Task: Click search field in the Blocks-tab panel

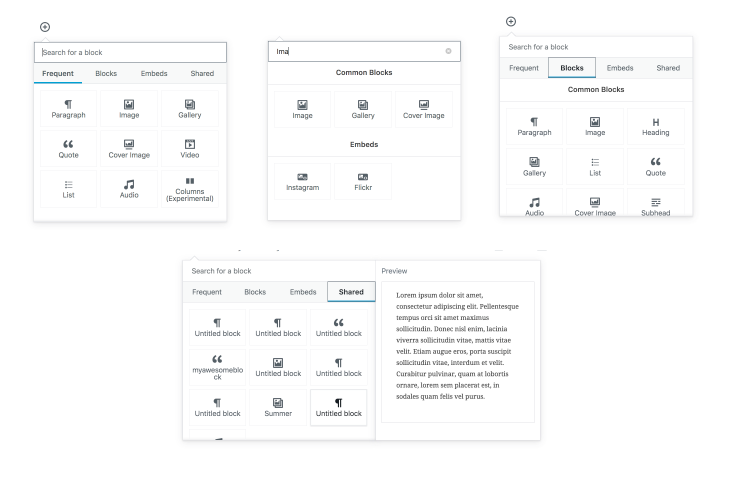Action: [596, 47]
